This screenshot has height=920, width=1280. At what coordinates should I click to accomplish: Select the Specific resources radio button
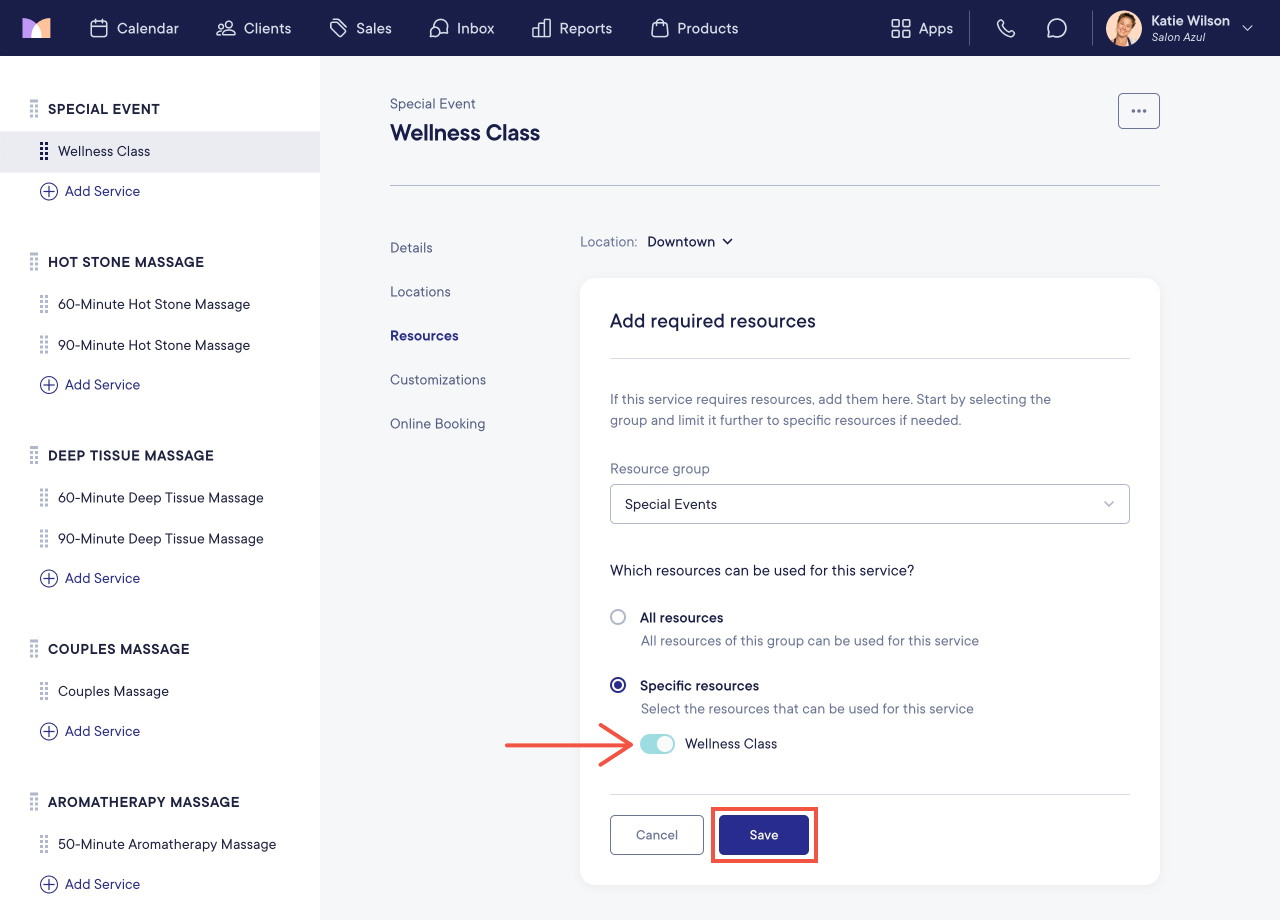coord(618,685)
